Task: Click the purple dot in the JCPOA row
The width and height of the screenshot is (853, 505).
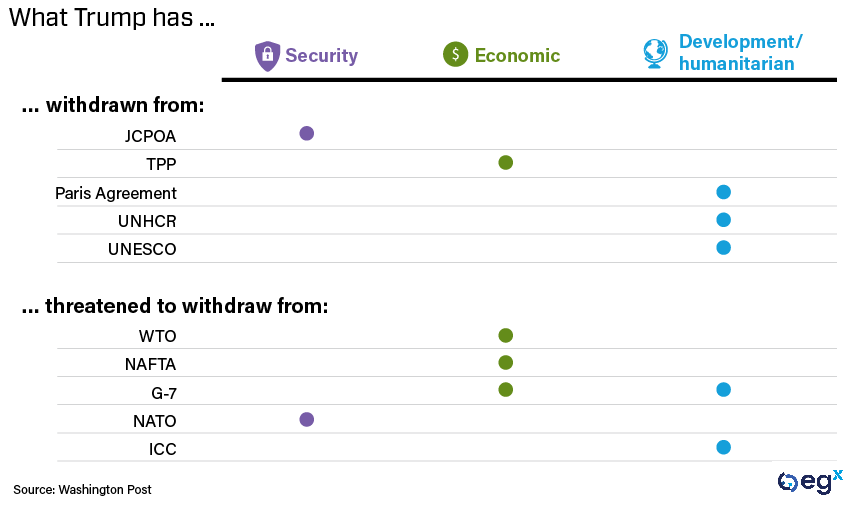Action: pyautogui.click(x=307, y=133)
